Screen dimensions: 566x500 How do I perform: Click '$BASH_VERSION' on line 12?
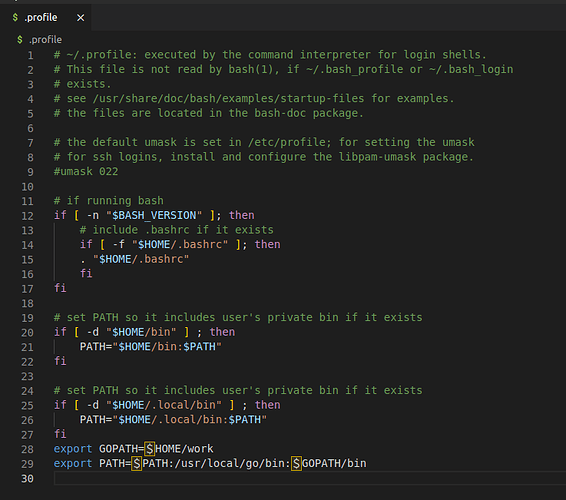[154, 216]
